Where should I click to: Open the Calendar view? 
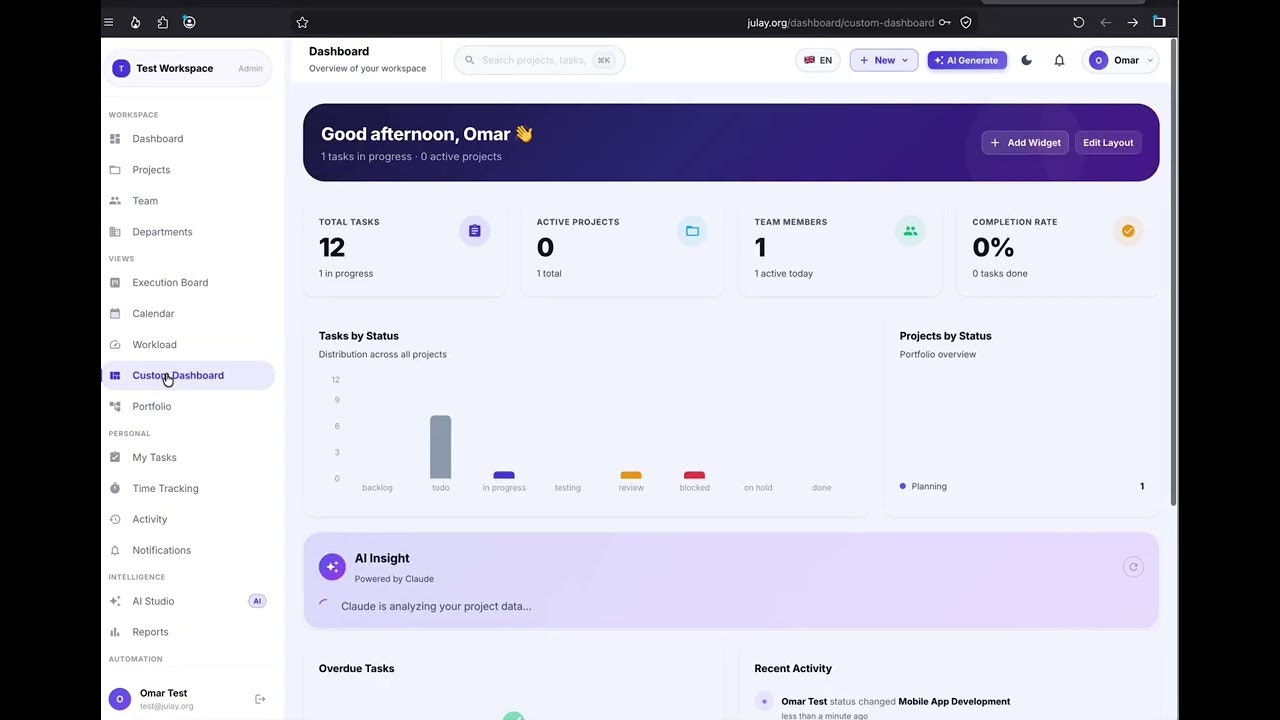click(x=188, y=314)
